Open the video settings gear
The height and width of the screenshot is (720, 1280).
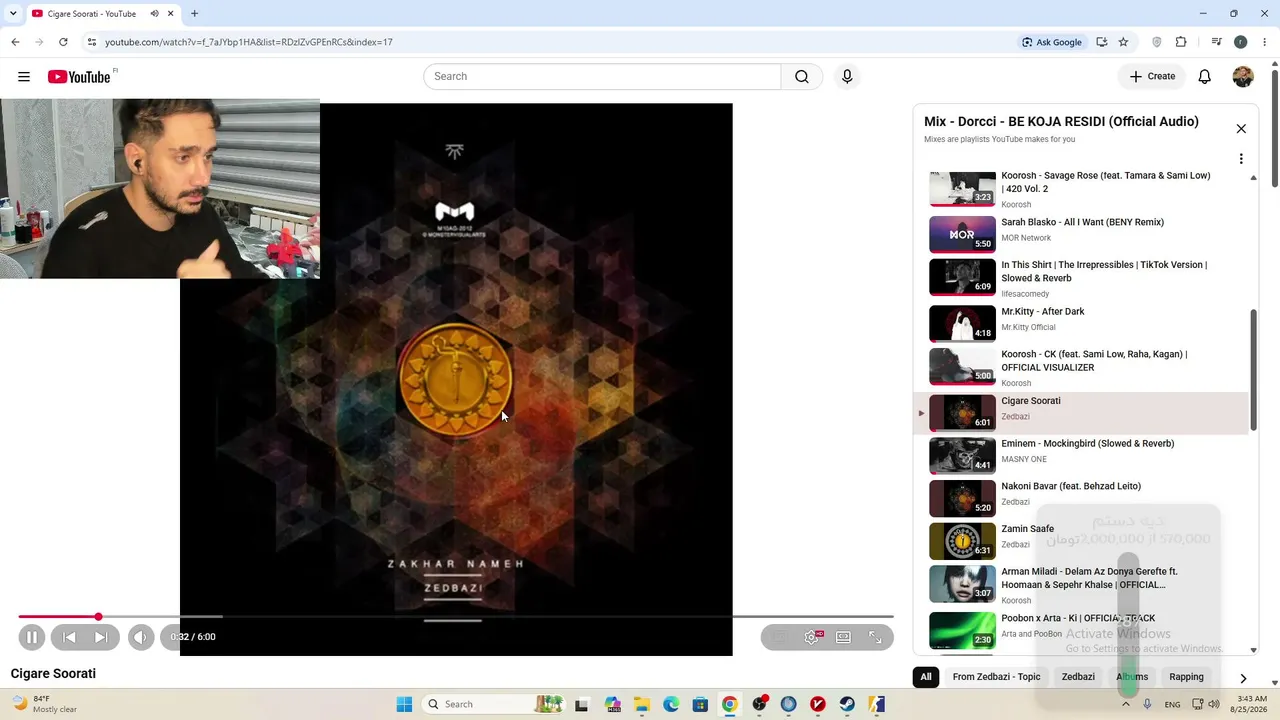(x=812, y=637)
